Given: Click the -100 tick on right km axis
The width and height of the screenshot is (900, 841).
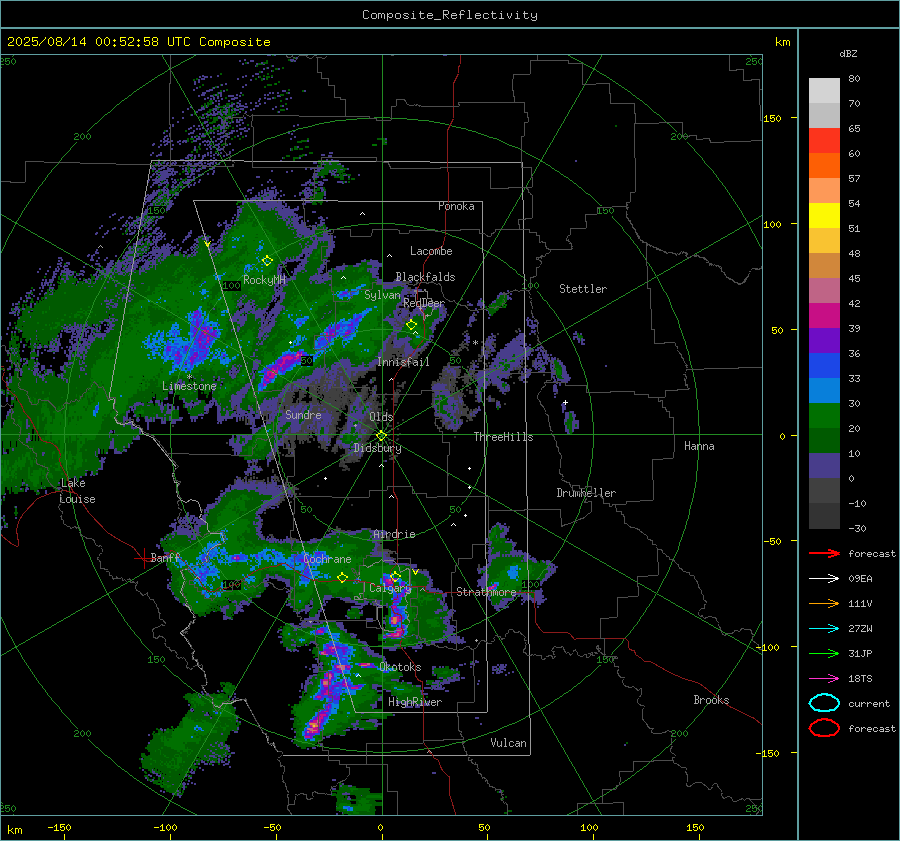Looking at the screenshot, I should click(768, 647).
